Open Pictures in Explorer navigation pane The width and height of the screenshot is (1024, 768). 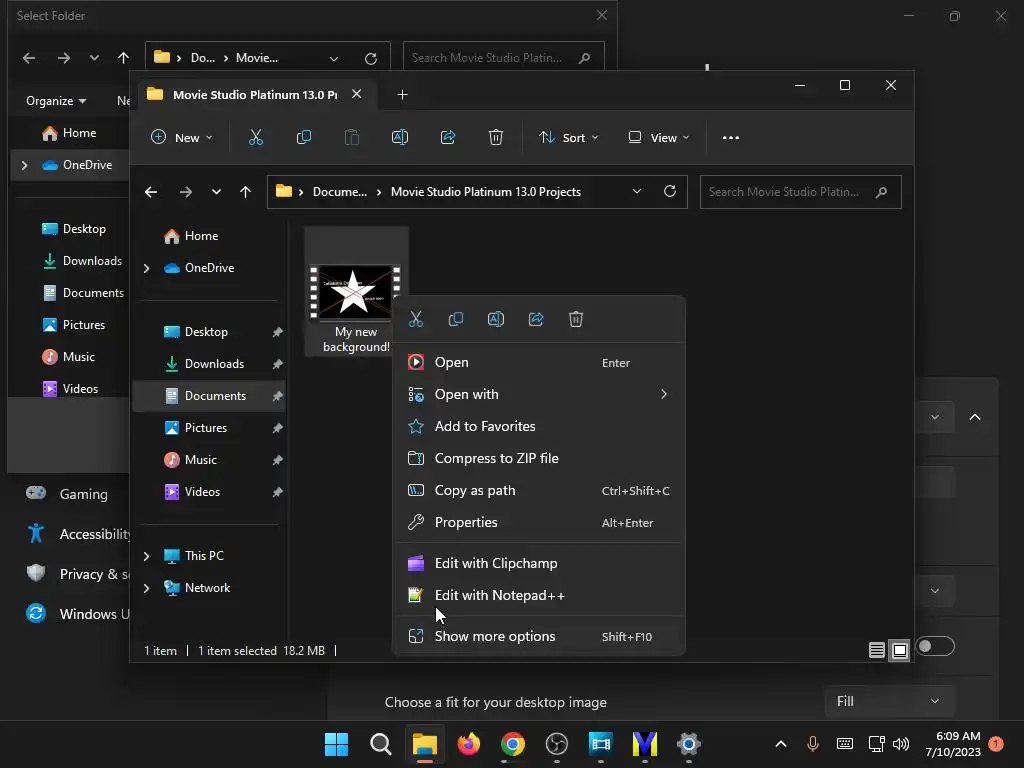[209, 428]
